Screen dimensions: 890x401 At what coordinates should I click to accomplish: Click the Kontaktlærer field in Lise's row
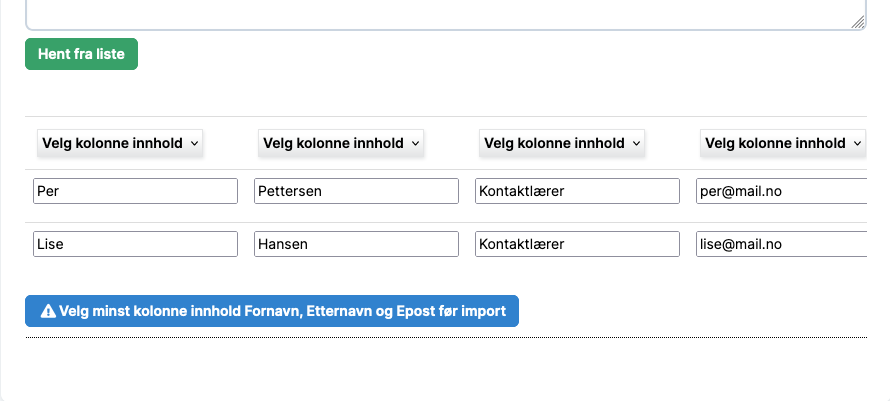point(577,244)
